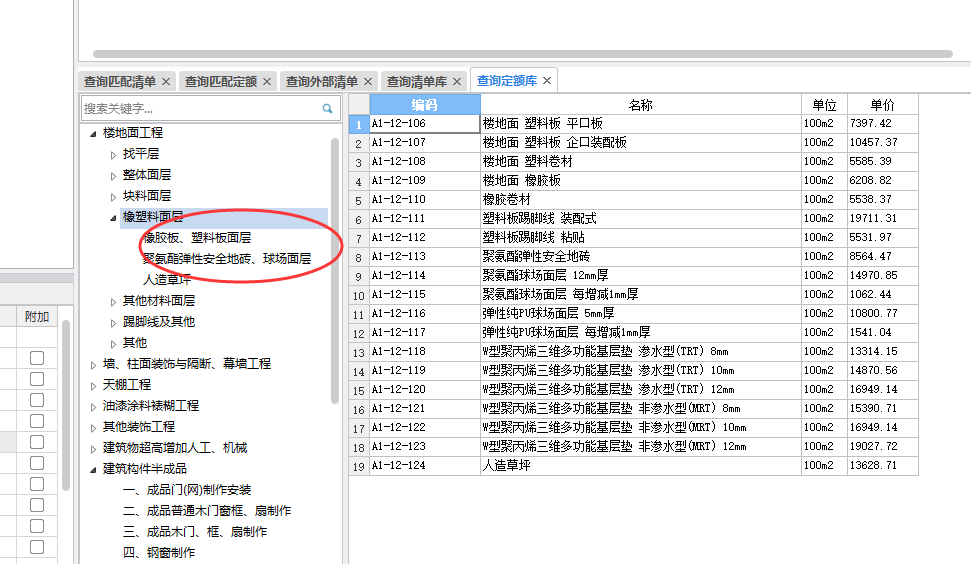Sort by the 编码 column header

coord(425,105)
